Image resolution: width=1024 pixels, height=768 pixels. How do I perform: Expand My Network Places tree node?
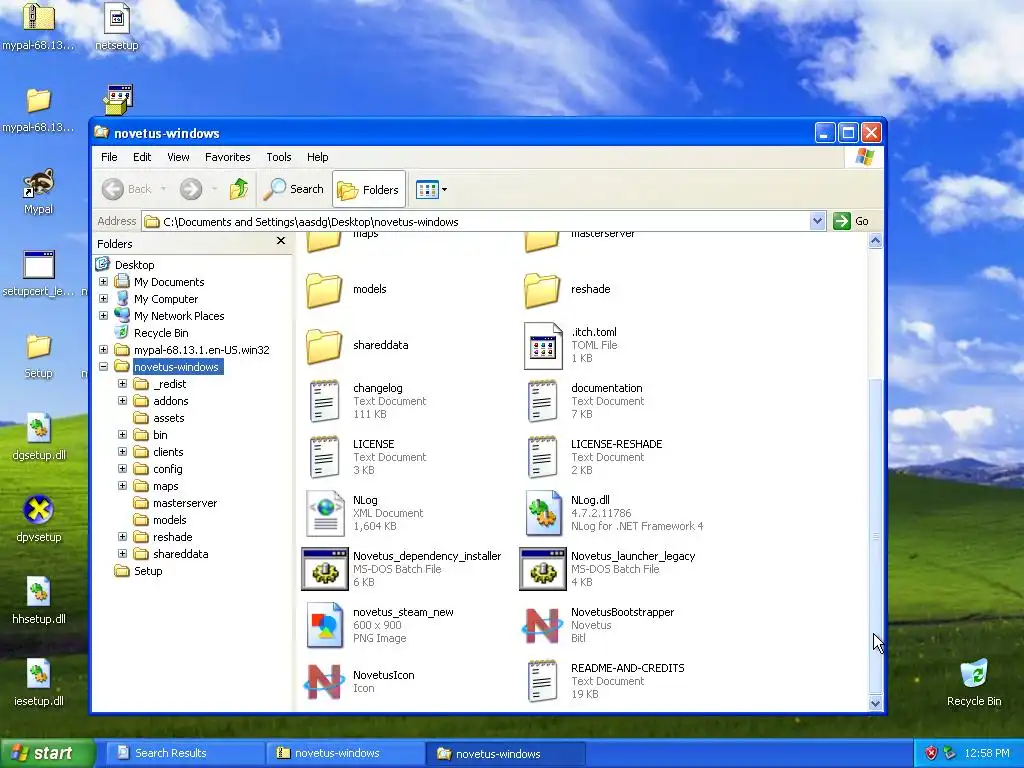[x=103, y=315]
